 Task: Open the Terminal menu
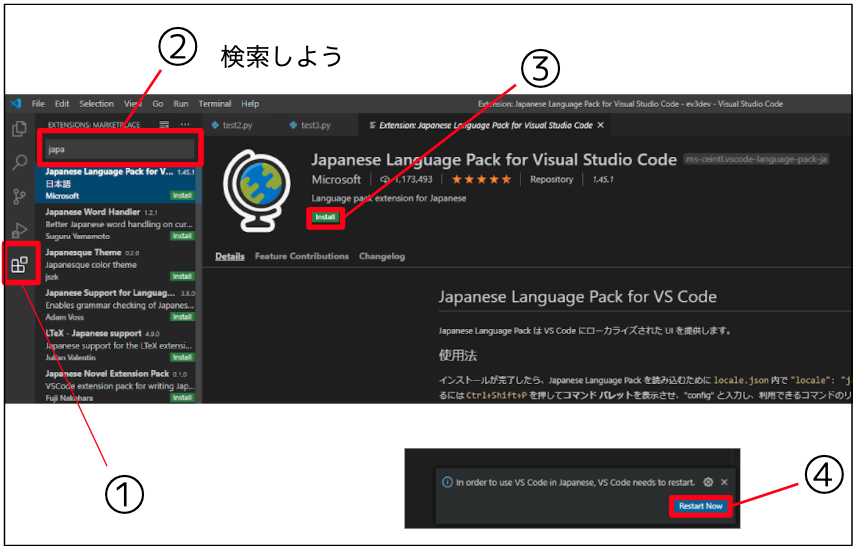(214, 104)
